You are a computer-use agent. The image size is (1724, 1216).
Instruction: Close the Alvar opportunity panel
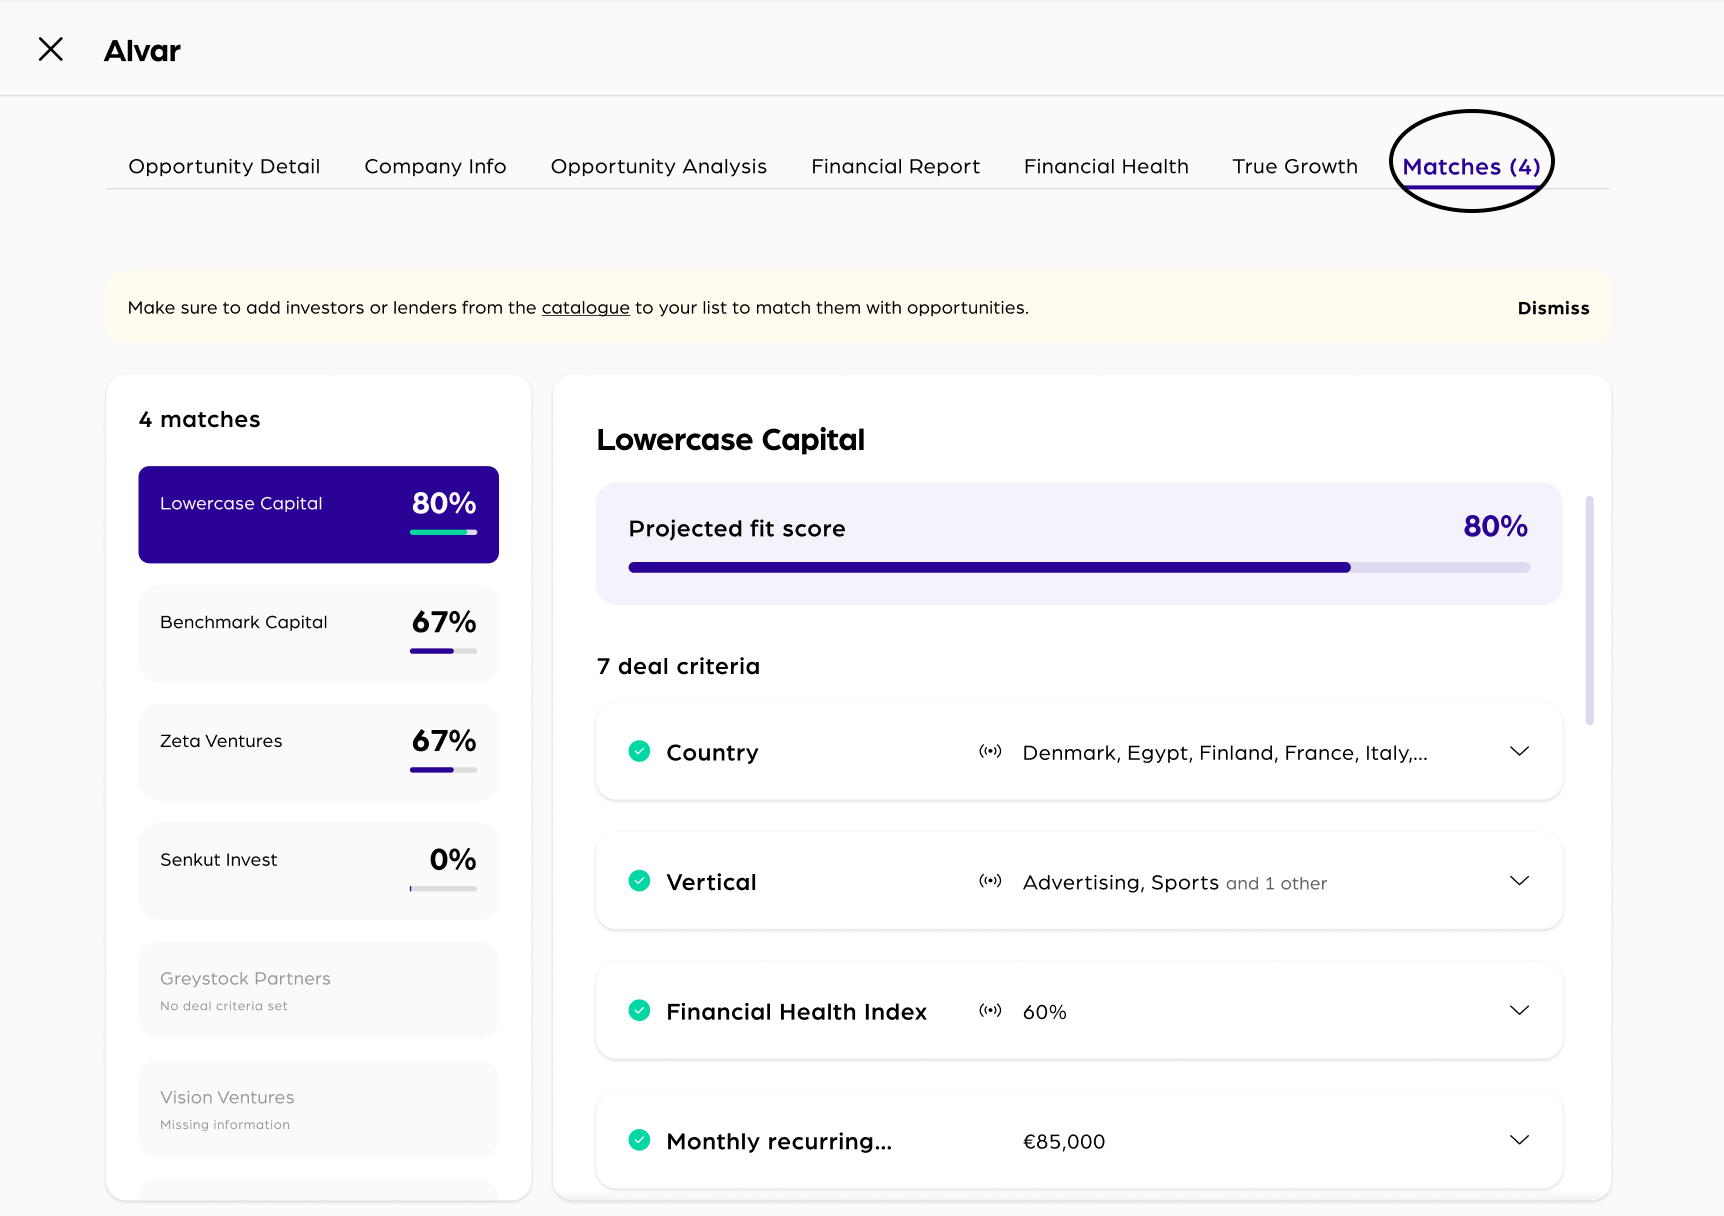(x=50, y=49)
